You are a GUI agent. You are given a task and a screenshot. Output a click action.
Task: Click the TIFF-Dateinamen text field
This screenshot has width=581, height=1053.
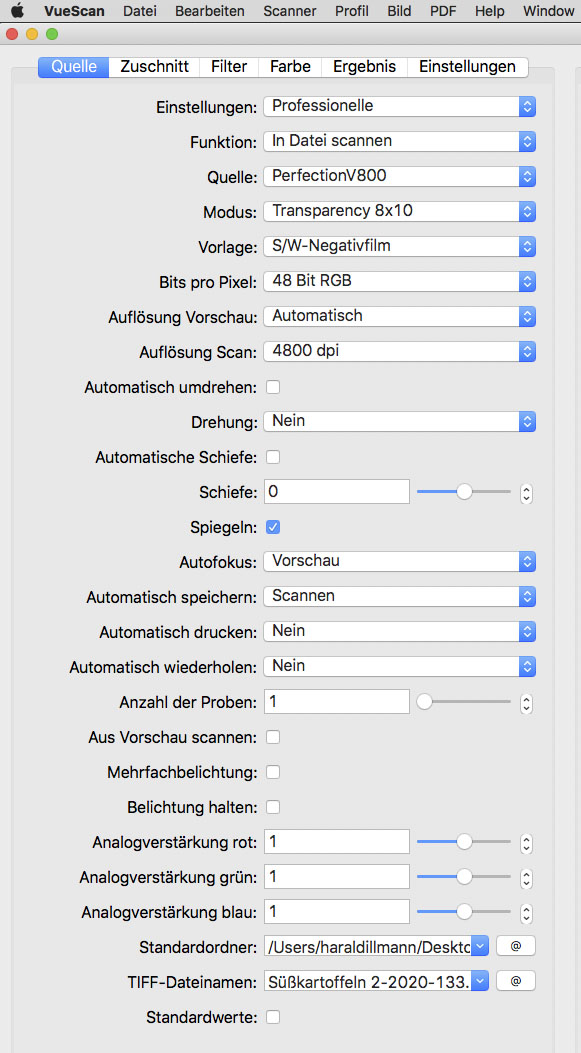[x=368, y=982]
